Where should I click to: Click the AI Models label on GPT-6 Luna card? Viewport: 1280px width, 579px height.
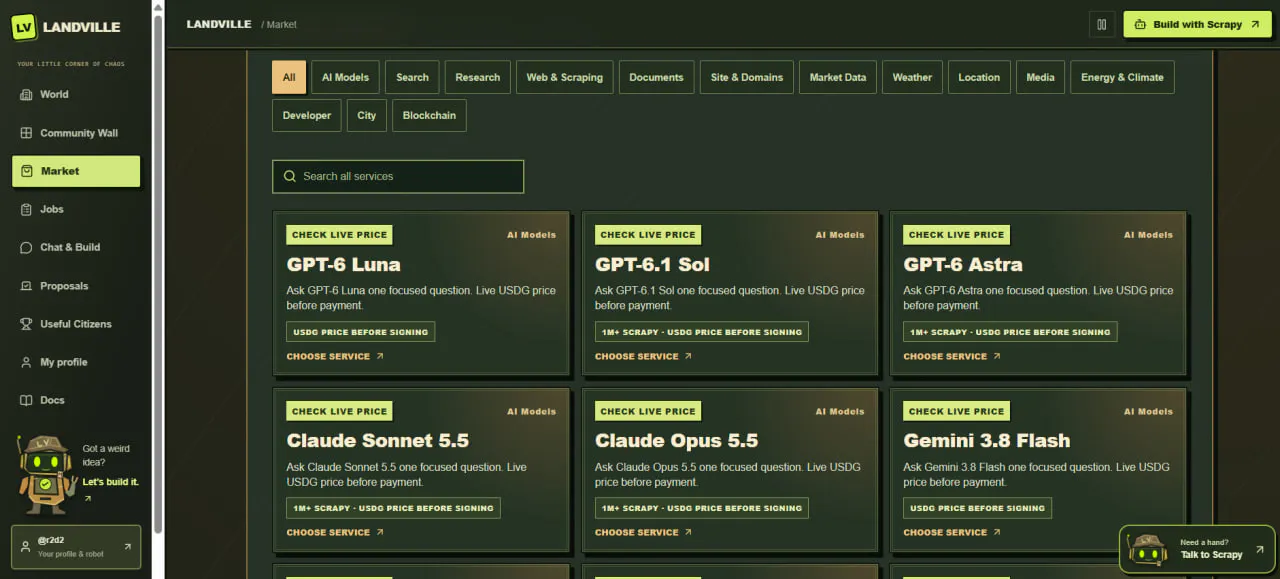coord(531,235)
